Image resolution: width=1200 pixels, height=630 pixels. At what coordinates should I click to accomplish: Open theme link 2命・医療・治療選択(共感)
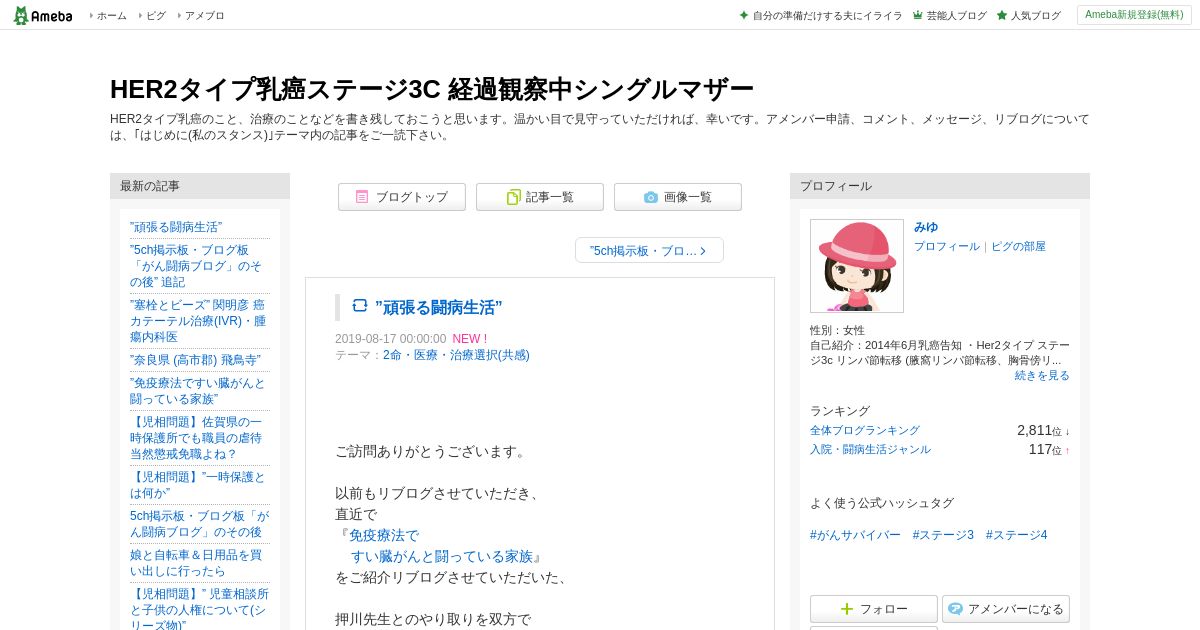pos(456,355)
